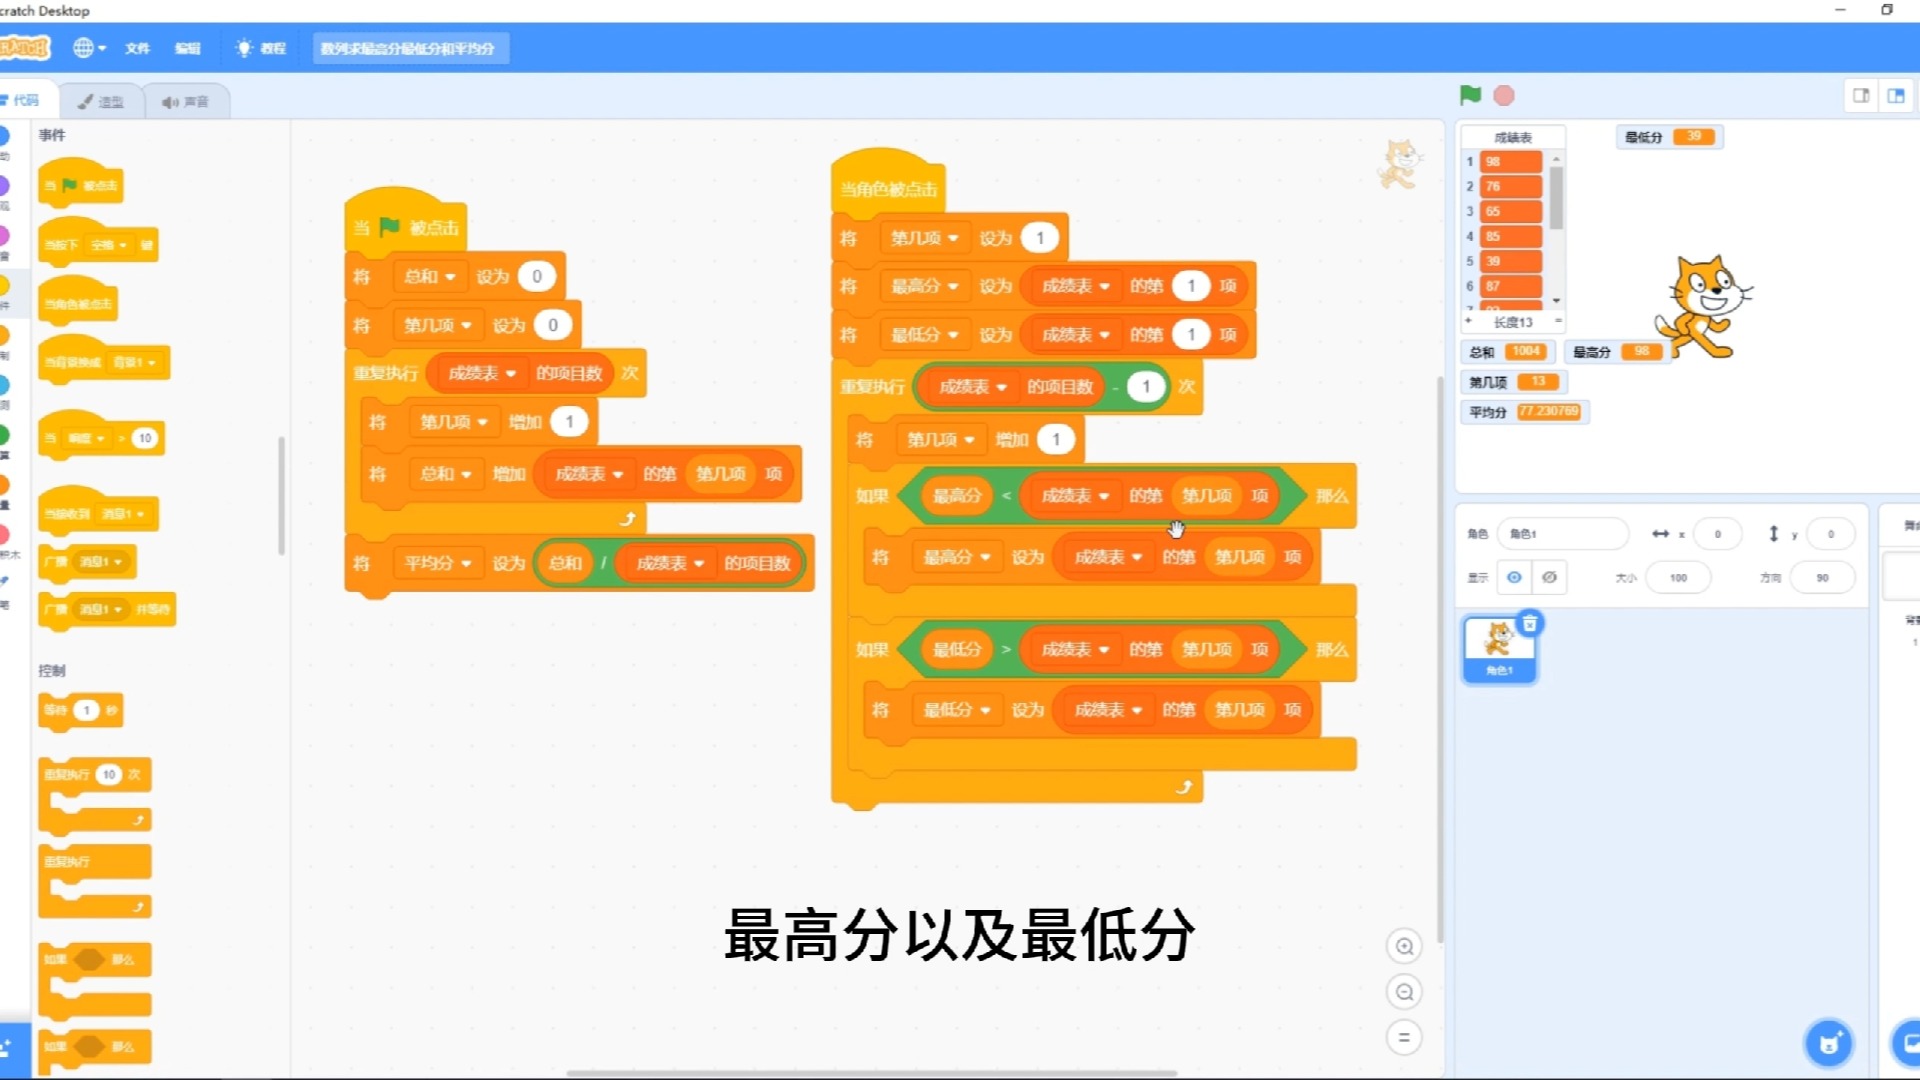
Task: Click the sprite size input field
Action: [1678, 578]
